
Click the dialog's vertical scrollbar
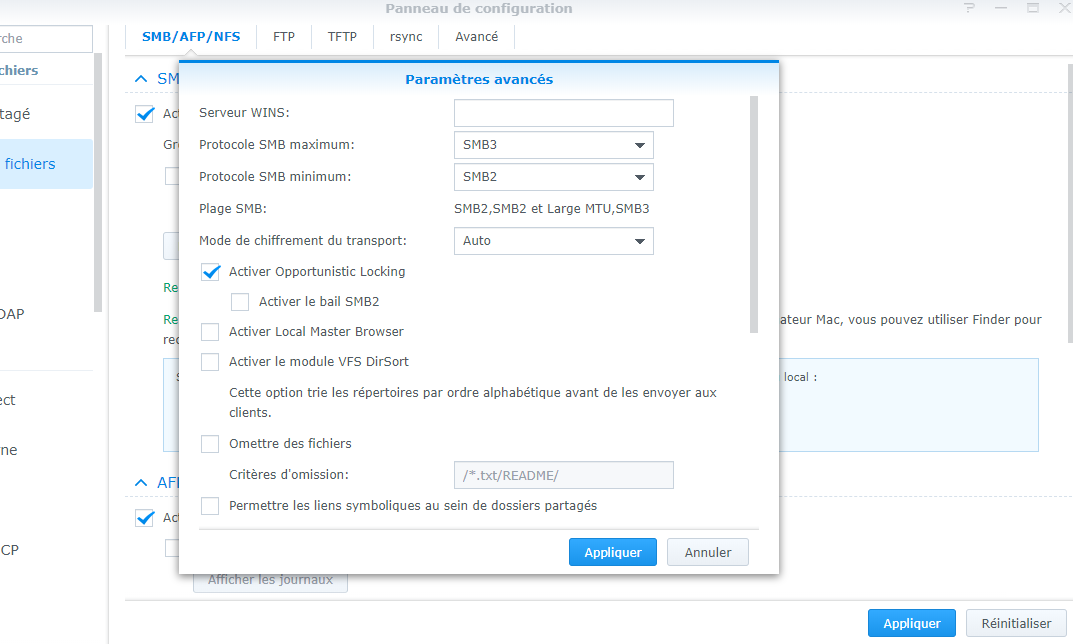click(754, 214)
